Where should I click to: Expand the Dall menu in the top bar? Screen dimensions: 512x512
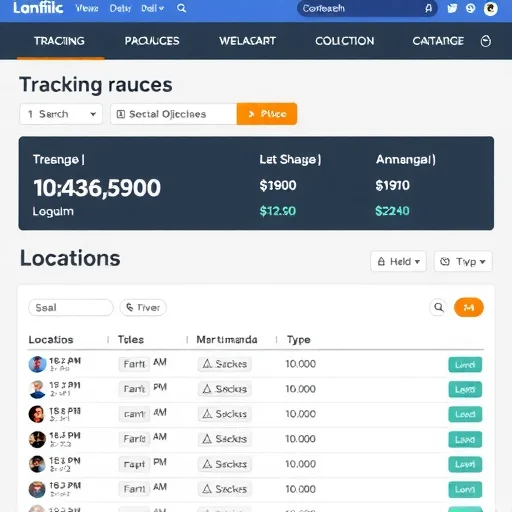153,8
